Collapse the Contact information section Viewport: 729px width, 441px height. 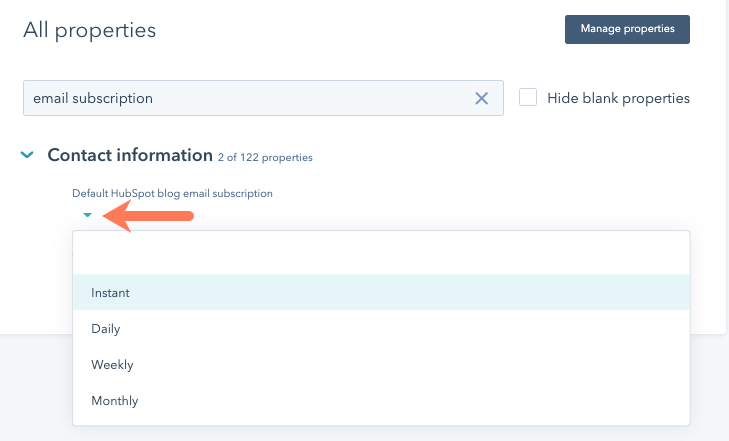click(x=27, y=155)
